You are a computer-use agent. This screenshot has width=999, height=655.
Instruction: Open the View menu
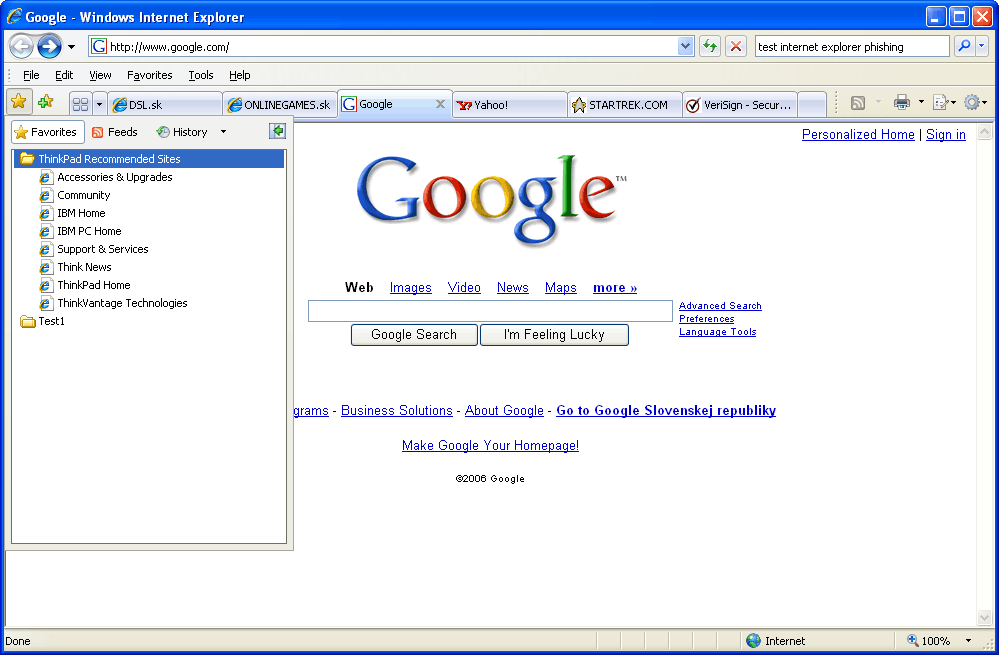pos(100,75)
